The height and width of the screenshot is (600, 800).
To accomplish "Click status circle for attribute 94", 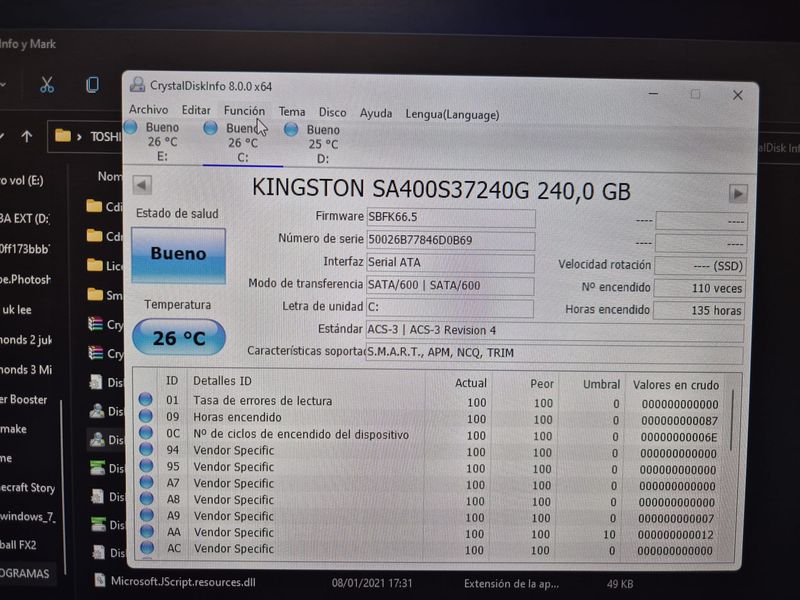I will point(146,449).
